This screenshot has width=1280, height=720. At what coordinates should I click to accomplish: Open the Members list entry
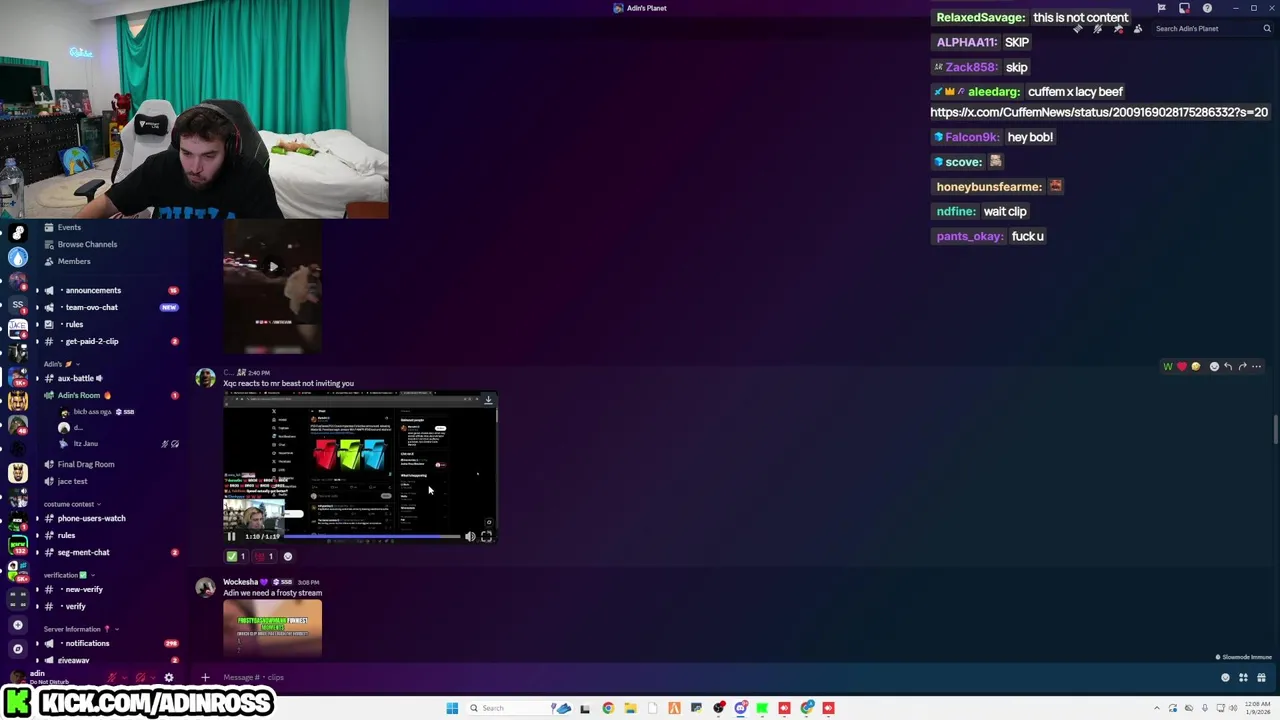click(x=74, y=261)
